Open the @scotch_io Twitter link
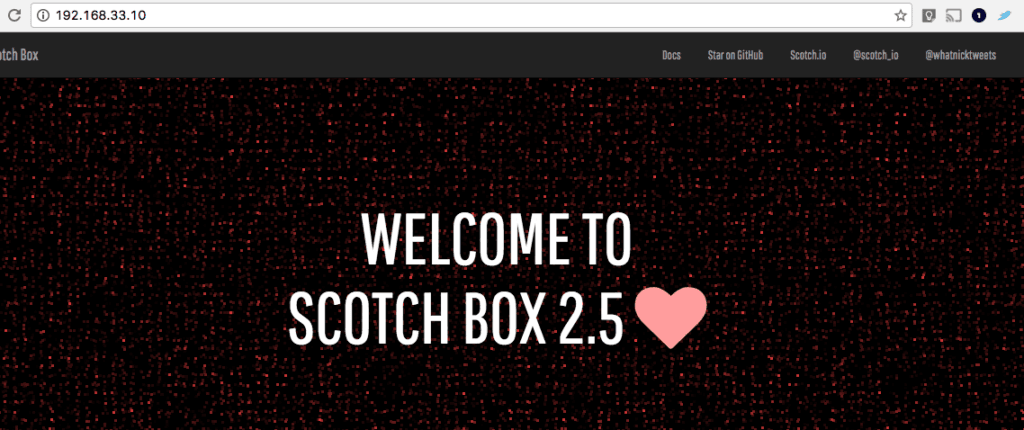Viewport: 1024px width, 430px height. point(875,56)
